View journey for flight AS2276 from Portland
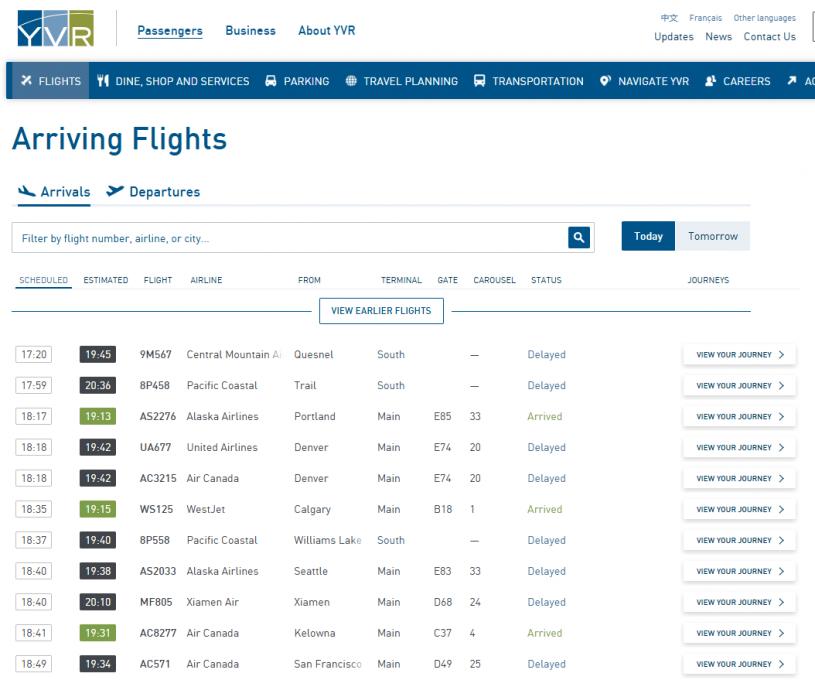 click(739, 416)
